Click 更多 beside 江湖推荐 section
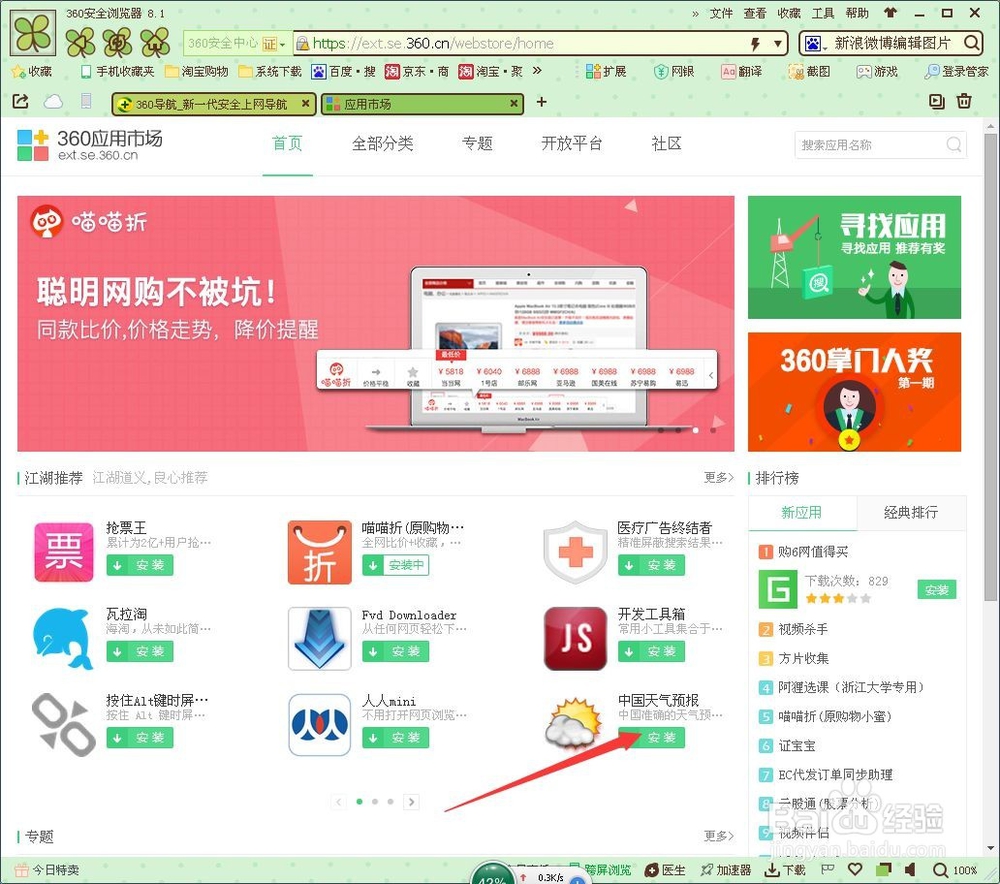The height and width of the screenshot is (884, 1000). point(719,477)
